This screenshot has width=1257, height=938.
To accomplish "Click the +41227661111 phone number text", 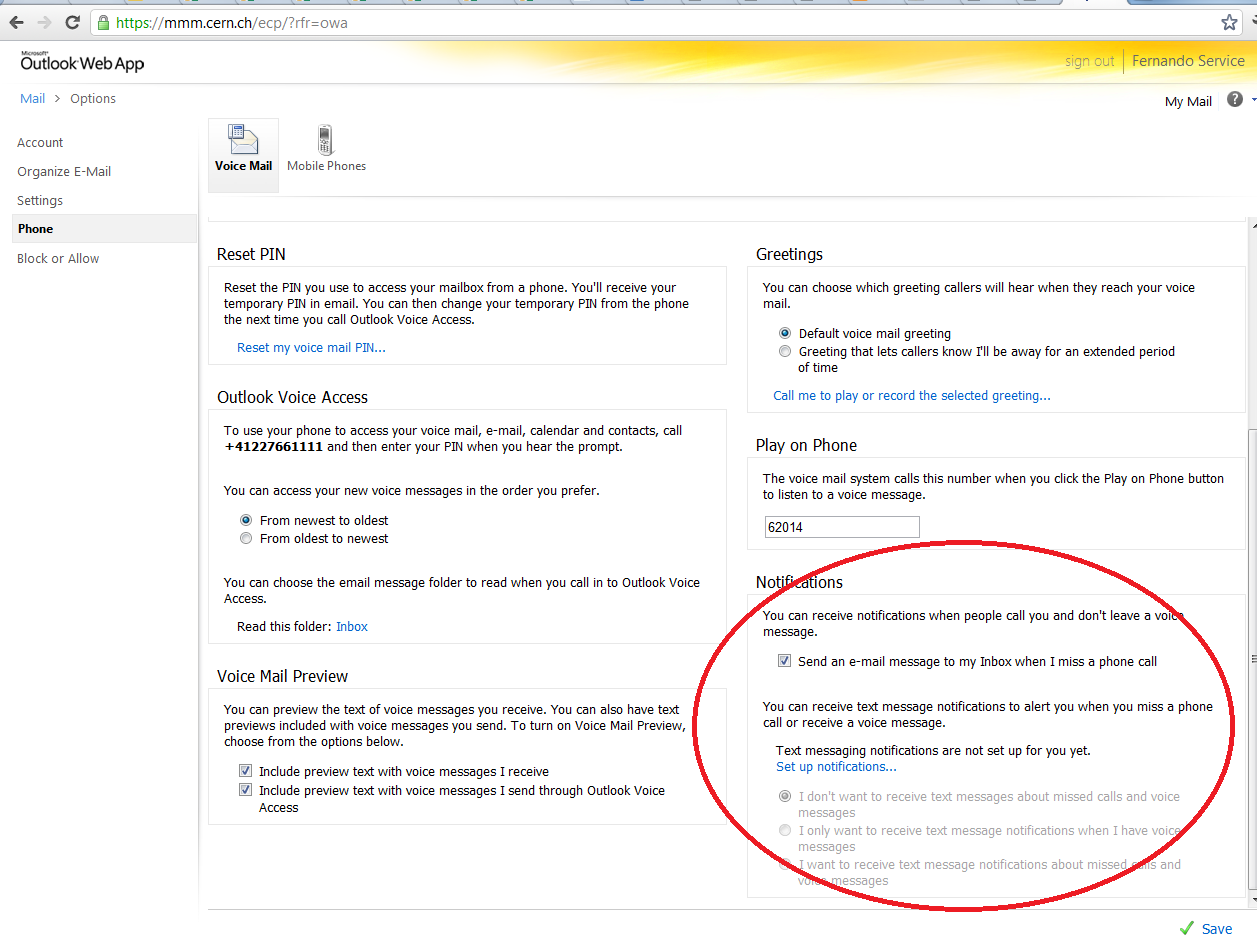I will coord(273,447).
